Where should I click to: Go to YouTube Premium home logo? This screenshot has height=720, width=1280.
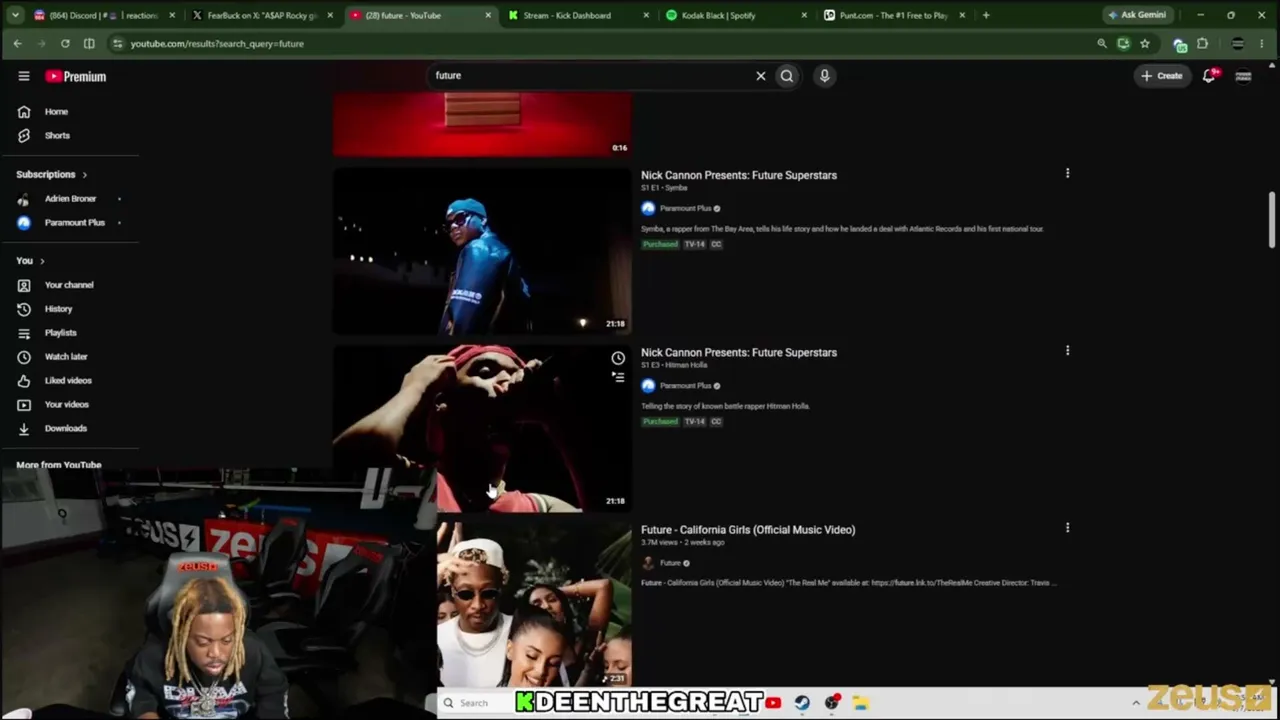[76, 76]
